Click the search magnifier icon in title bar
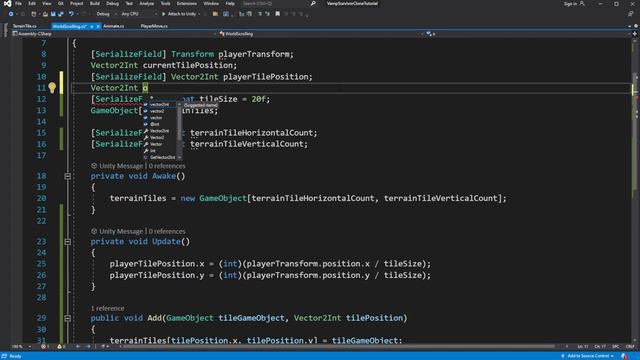This screenshot has height=360, width=640. coord(313,4)
